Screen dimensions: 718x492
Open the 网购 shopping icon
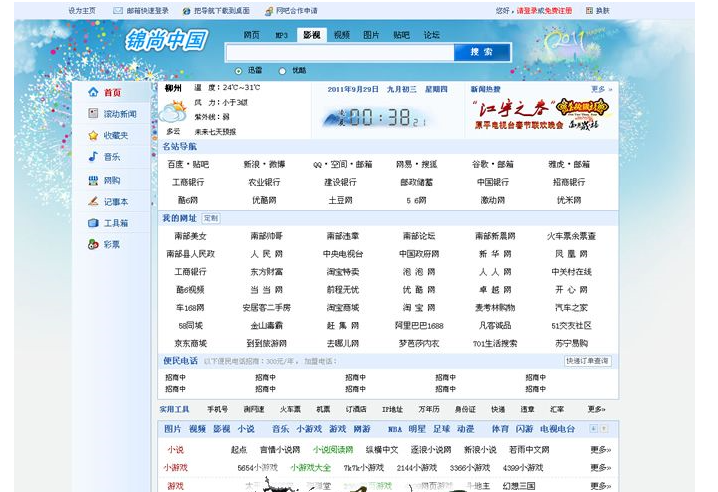click(x=93, y=180)
